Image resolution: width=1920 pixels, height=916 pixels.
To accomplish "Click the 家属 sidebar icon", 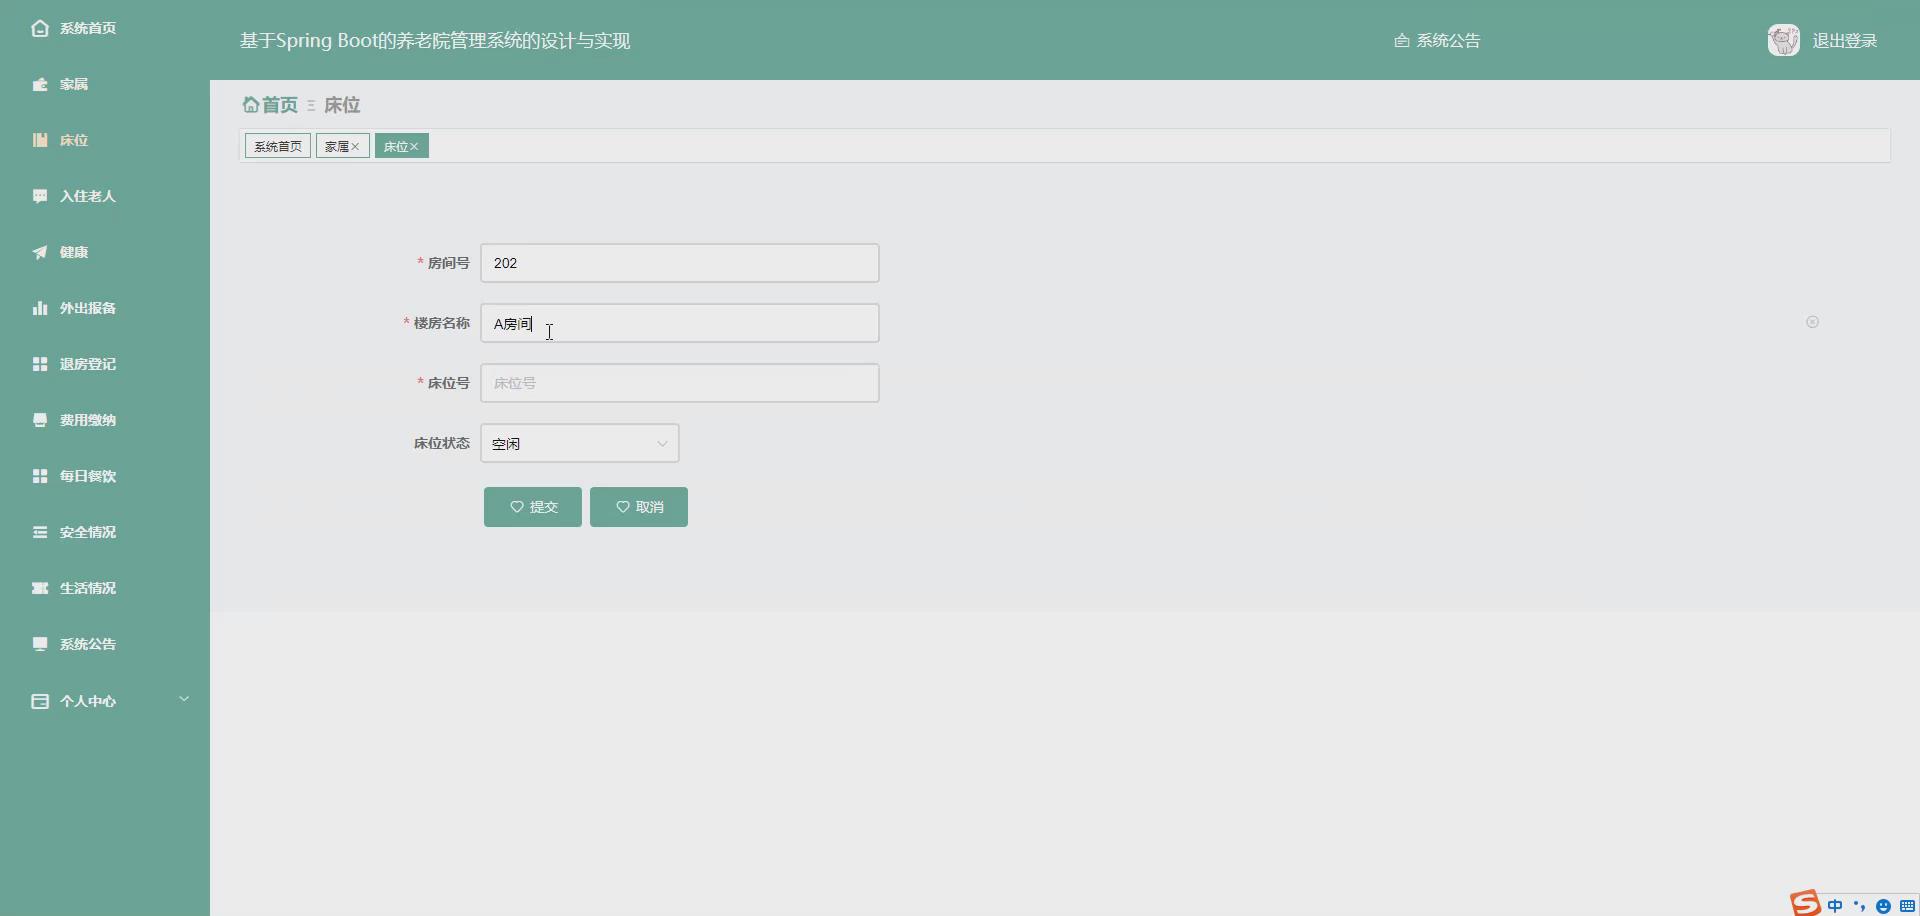I will pyautogui.click(x=40, y=84).
